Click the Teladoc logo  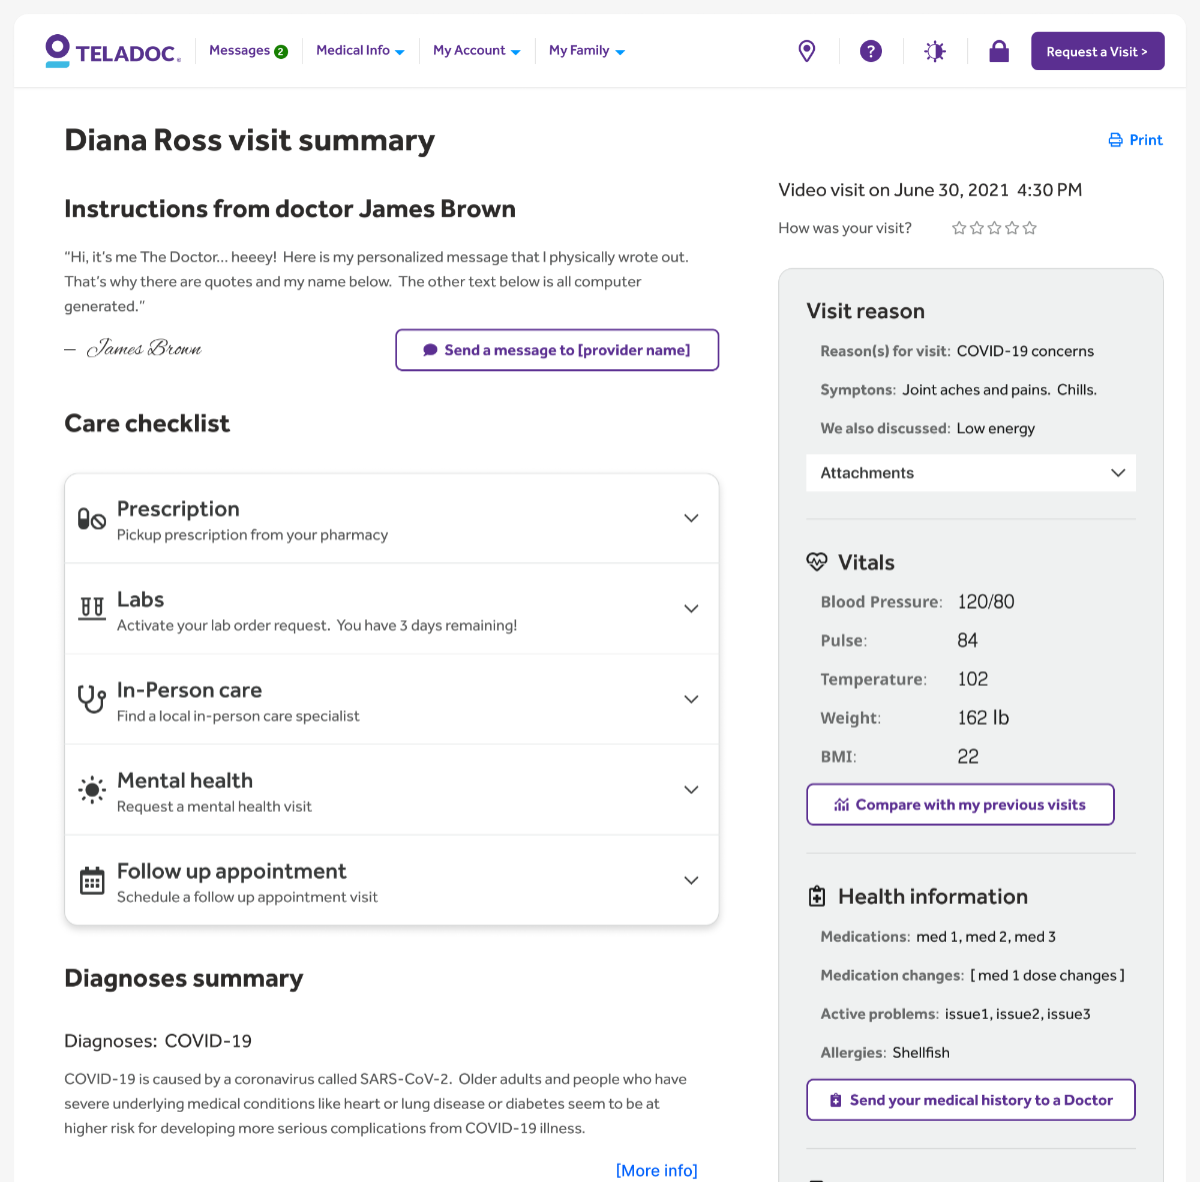pos(112,51)
